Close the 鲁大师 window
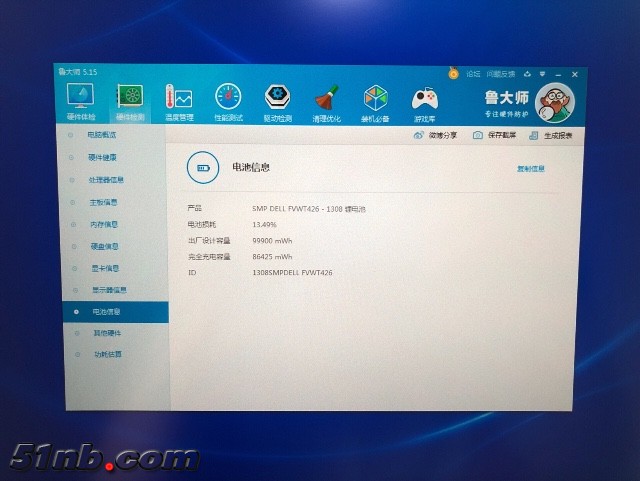The height and width of the screenshot is (481, 640). coord(575,74)
